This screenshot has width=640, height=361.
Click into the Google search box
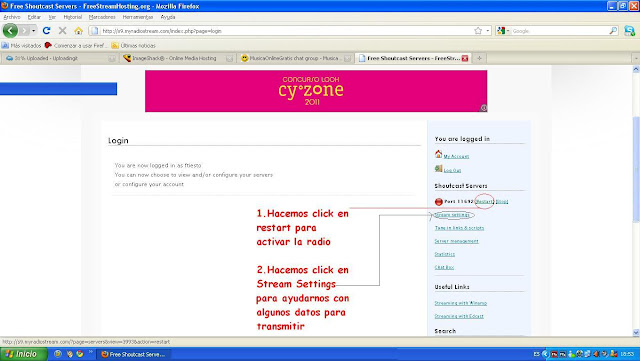[560, 31]
